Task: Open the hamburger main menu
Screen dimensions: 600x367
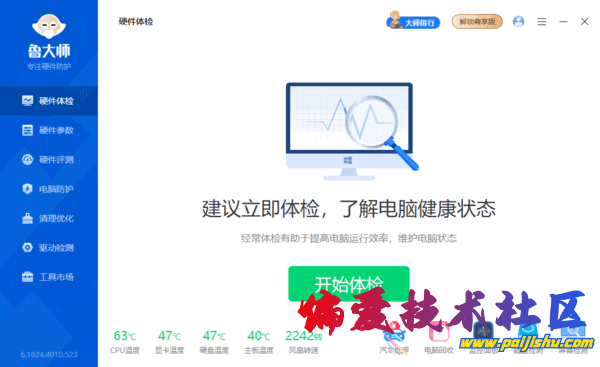Action: pyautogui.click(x=541, y=22)
